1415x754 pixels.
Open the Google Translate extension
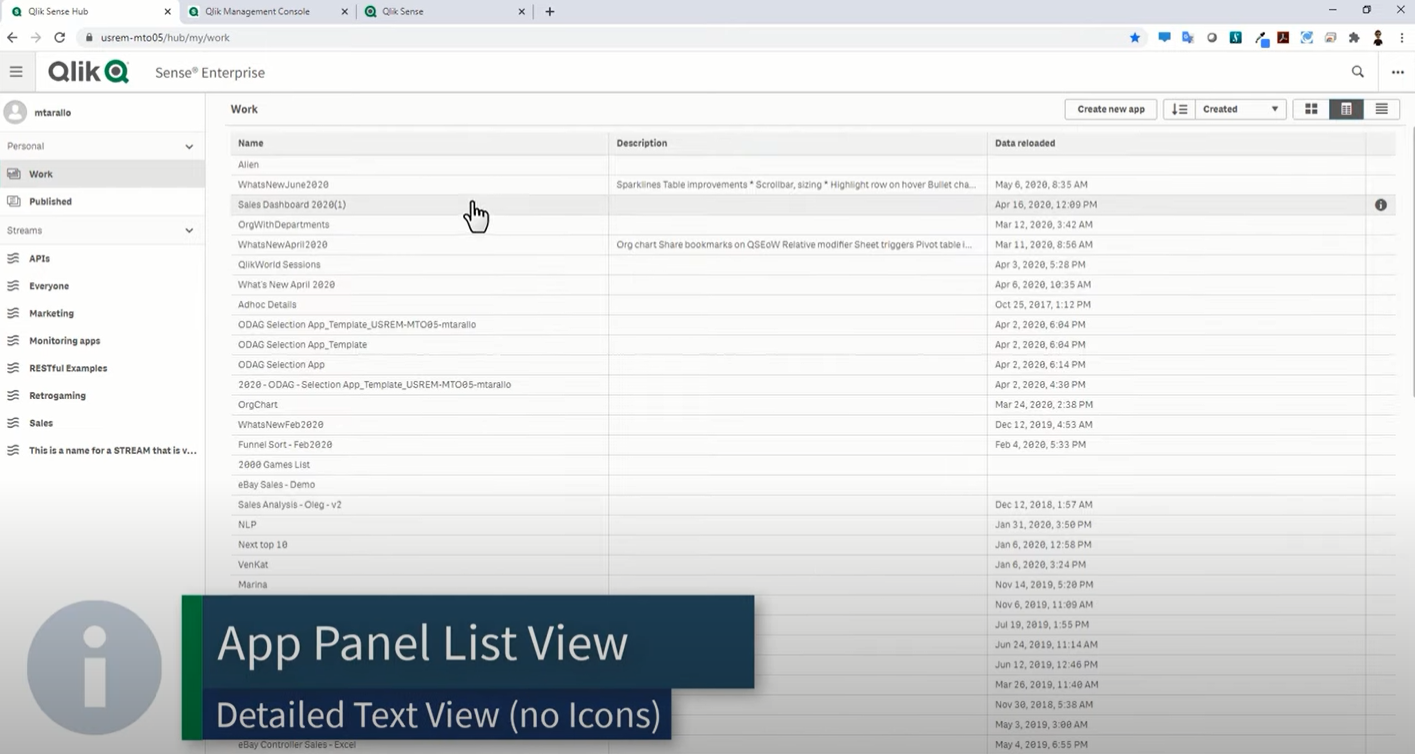click(1188, 38)
